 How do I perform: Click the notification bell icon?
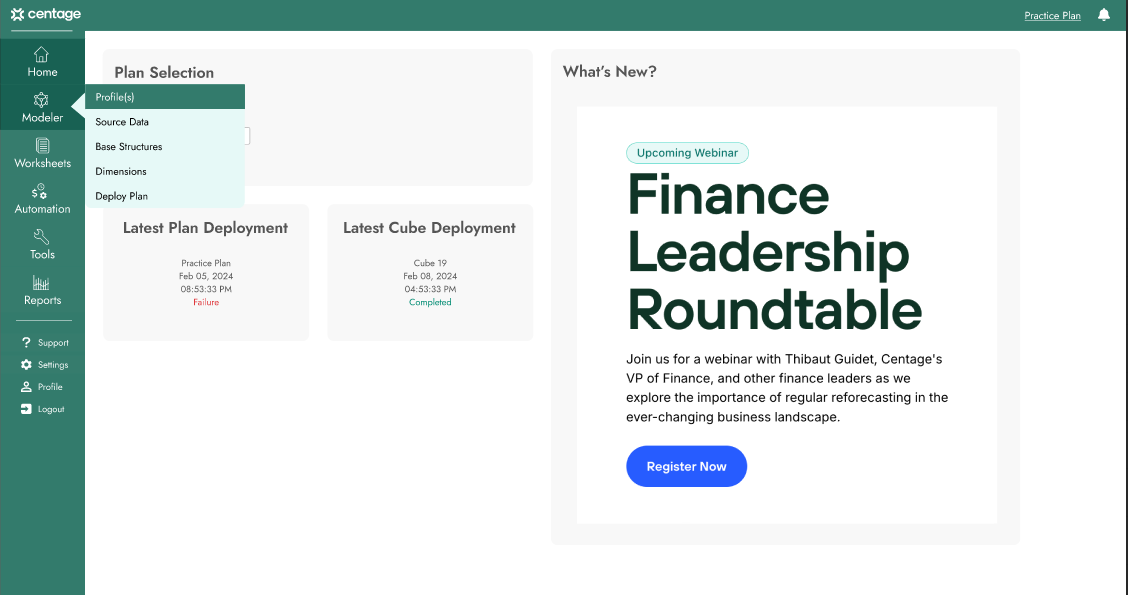pyautogui.click(x=1104, y=14)
